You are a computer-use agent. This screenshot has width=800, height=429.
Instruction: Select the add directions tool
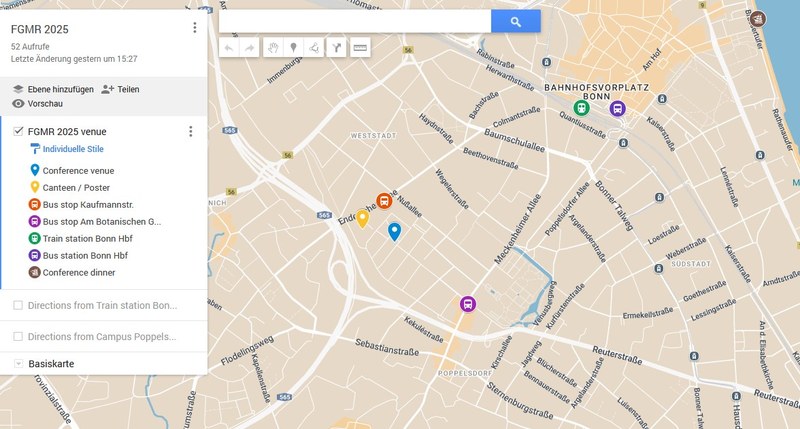tap(337, 48)
